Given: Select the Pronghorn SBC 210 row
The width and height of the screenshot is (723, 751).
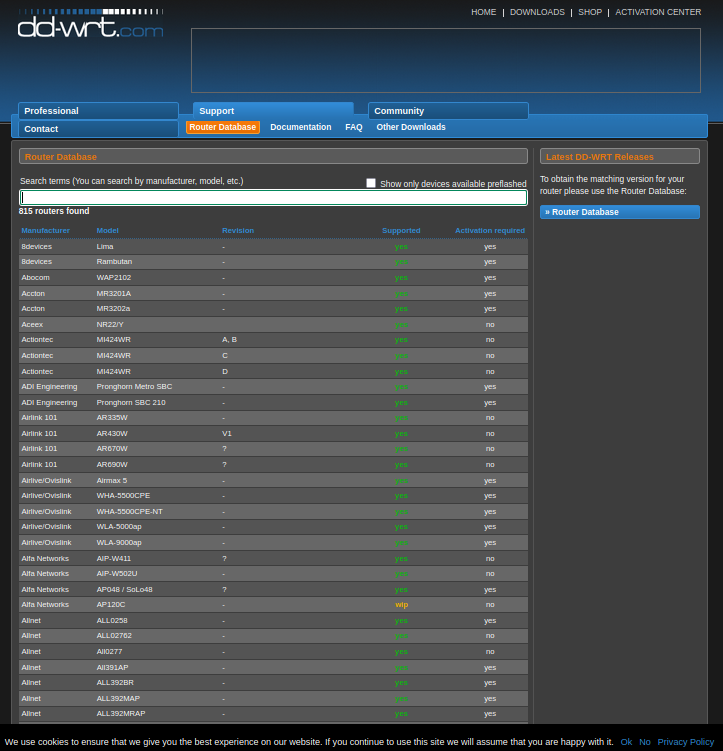Looking at the screenshot, I should click(273, 402).
